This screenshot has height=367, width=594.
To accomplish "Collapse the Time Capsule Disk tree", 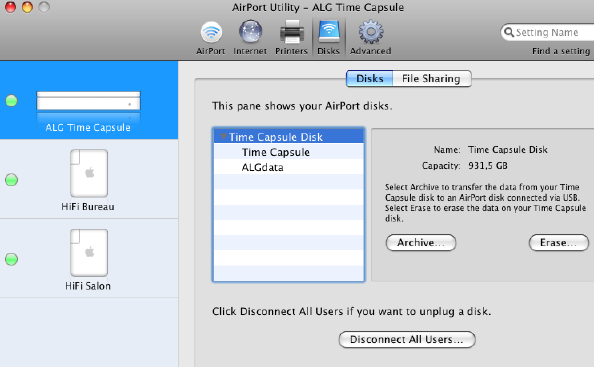I will coord(224,136).
